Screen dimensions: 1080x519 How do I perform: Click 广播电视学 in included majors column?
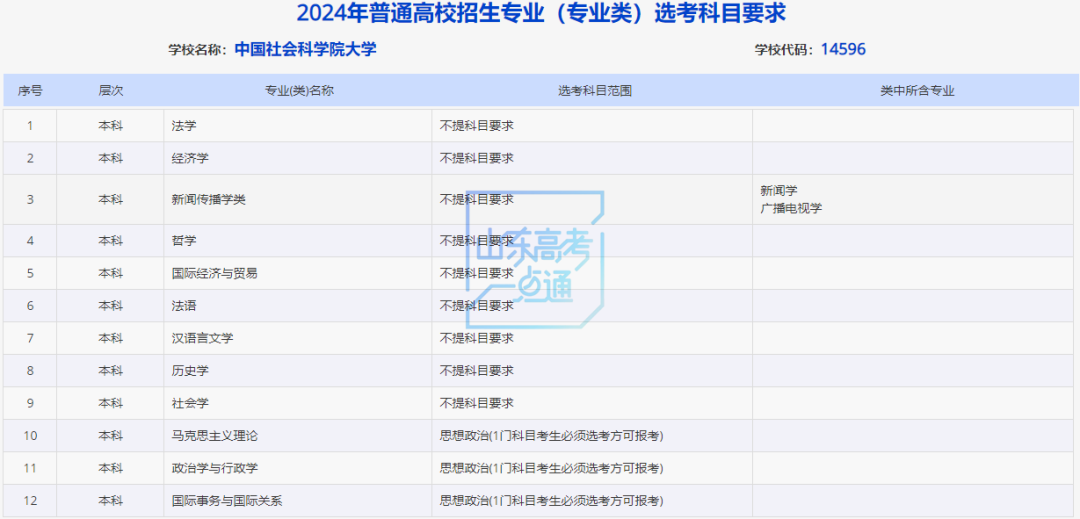tap(791, 208)
